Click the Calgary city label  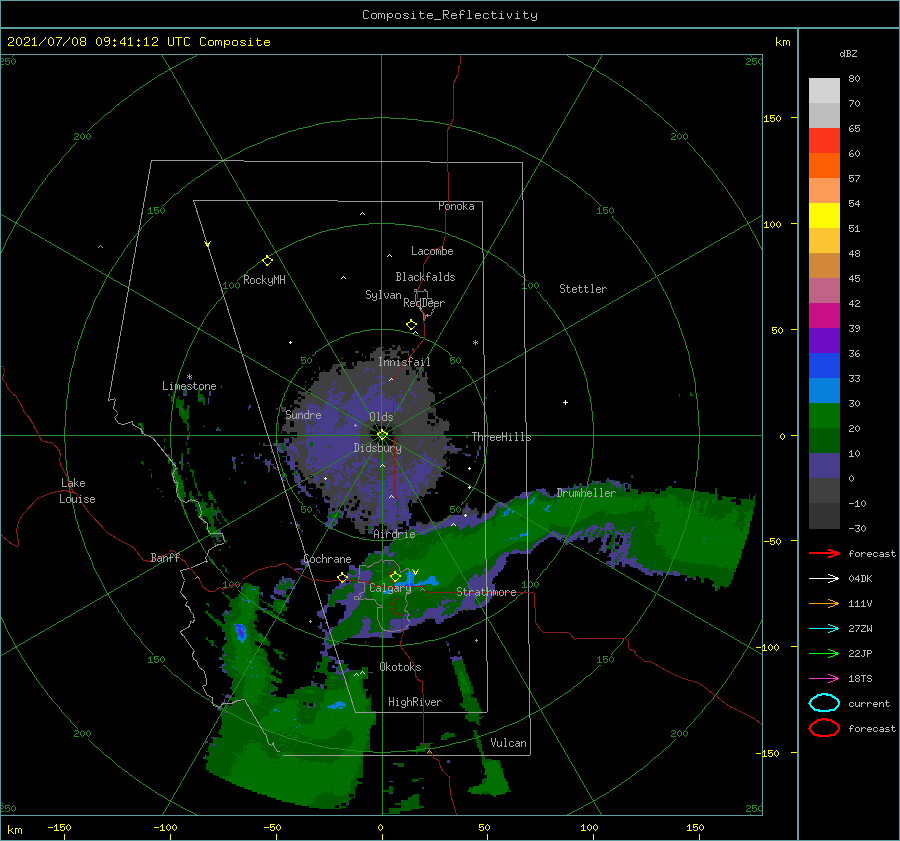(x=390, y=588)
